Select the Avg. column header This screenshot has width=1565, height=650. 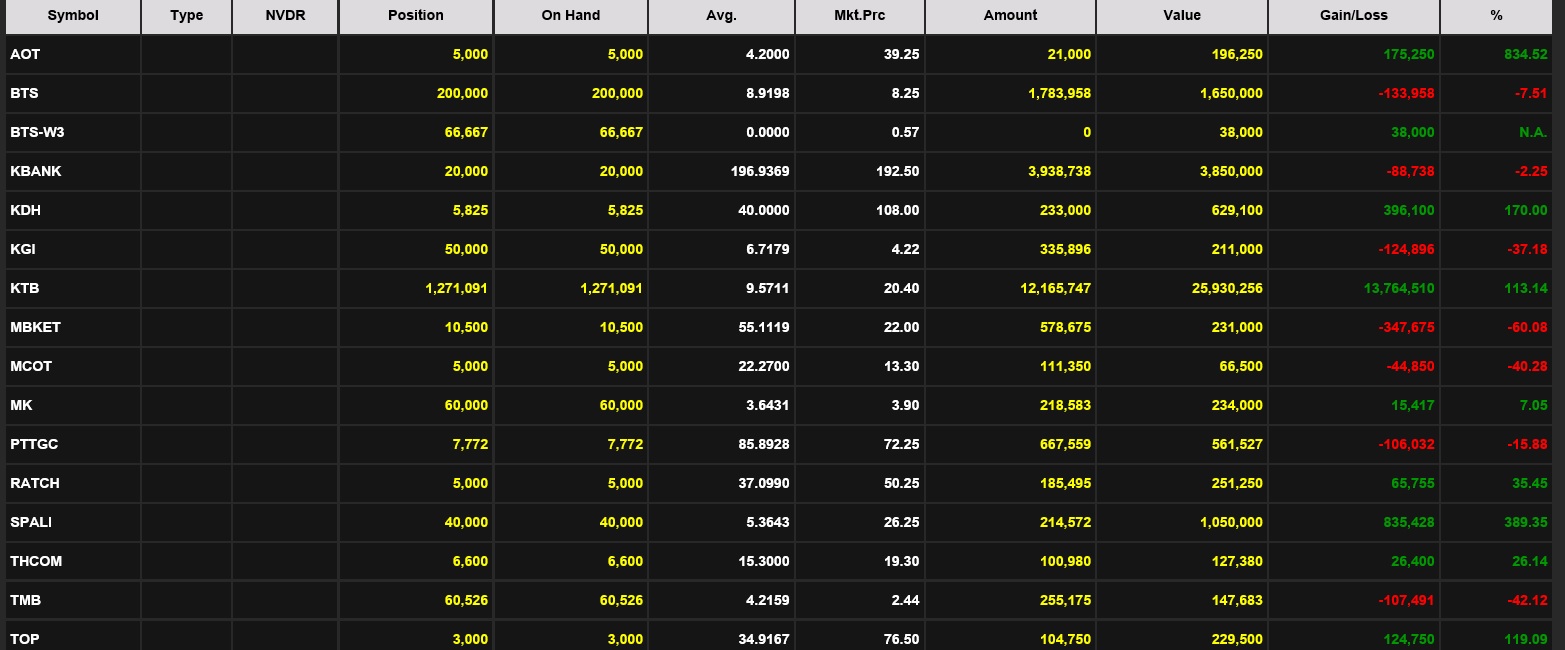tap(721, 16)
